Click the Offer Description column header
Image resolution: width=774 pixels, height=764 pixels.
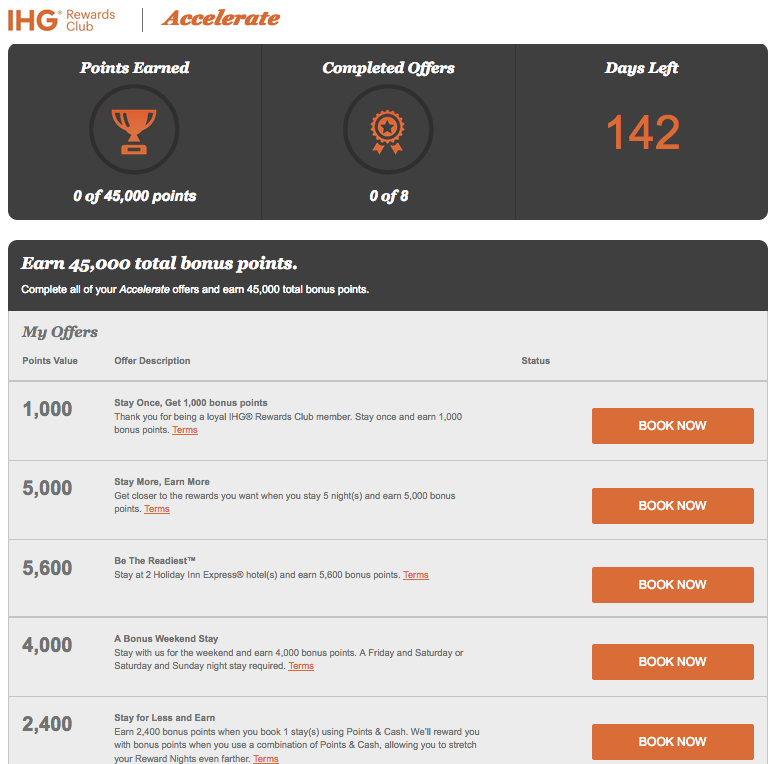[x=152, y=361]
